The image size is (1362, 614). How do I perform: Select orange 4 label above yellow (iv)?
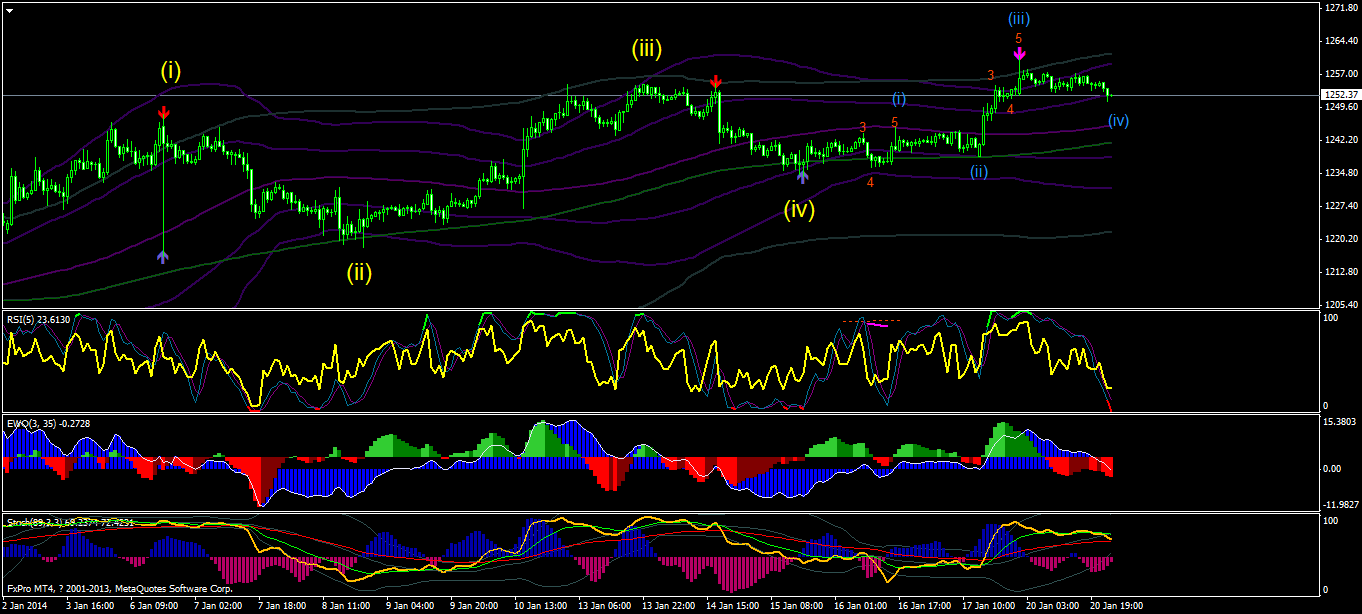(870, 182)
